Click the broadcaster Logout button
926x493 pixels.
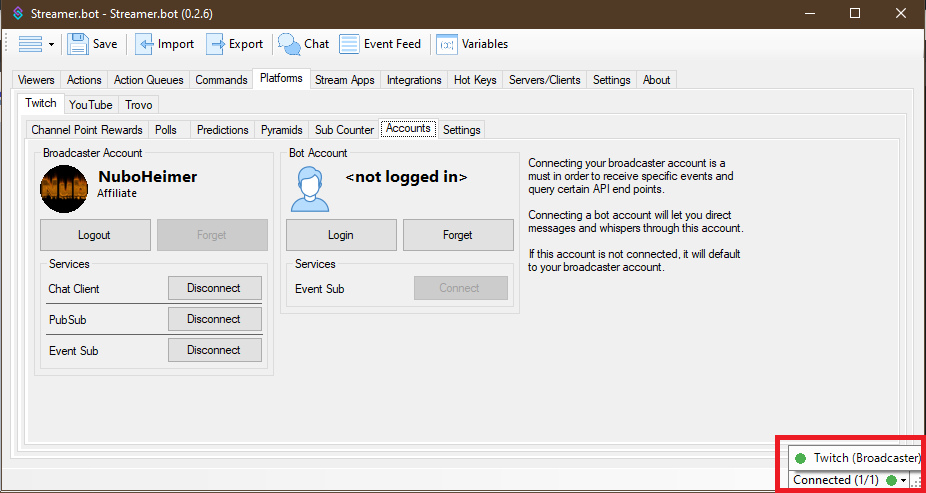94,235
